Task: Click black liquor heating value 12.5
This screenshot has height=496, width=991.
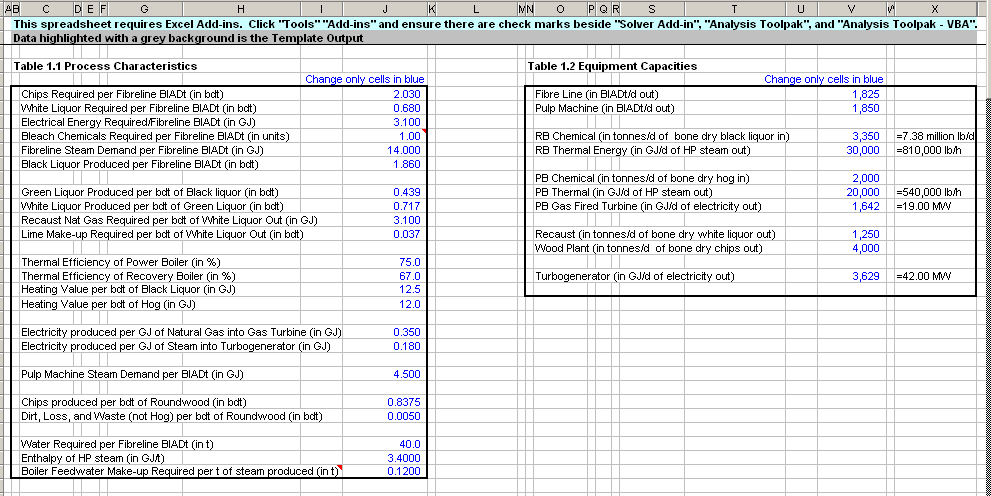Action: pos(410,290)
